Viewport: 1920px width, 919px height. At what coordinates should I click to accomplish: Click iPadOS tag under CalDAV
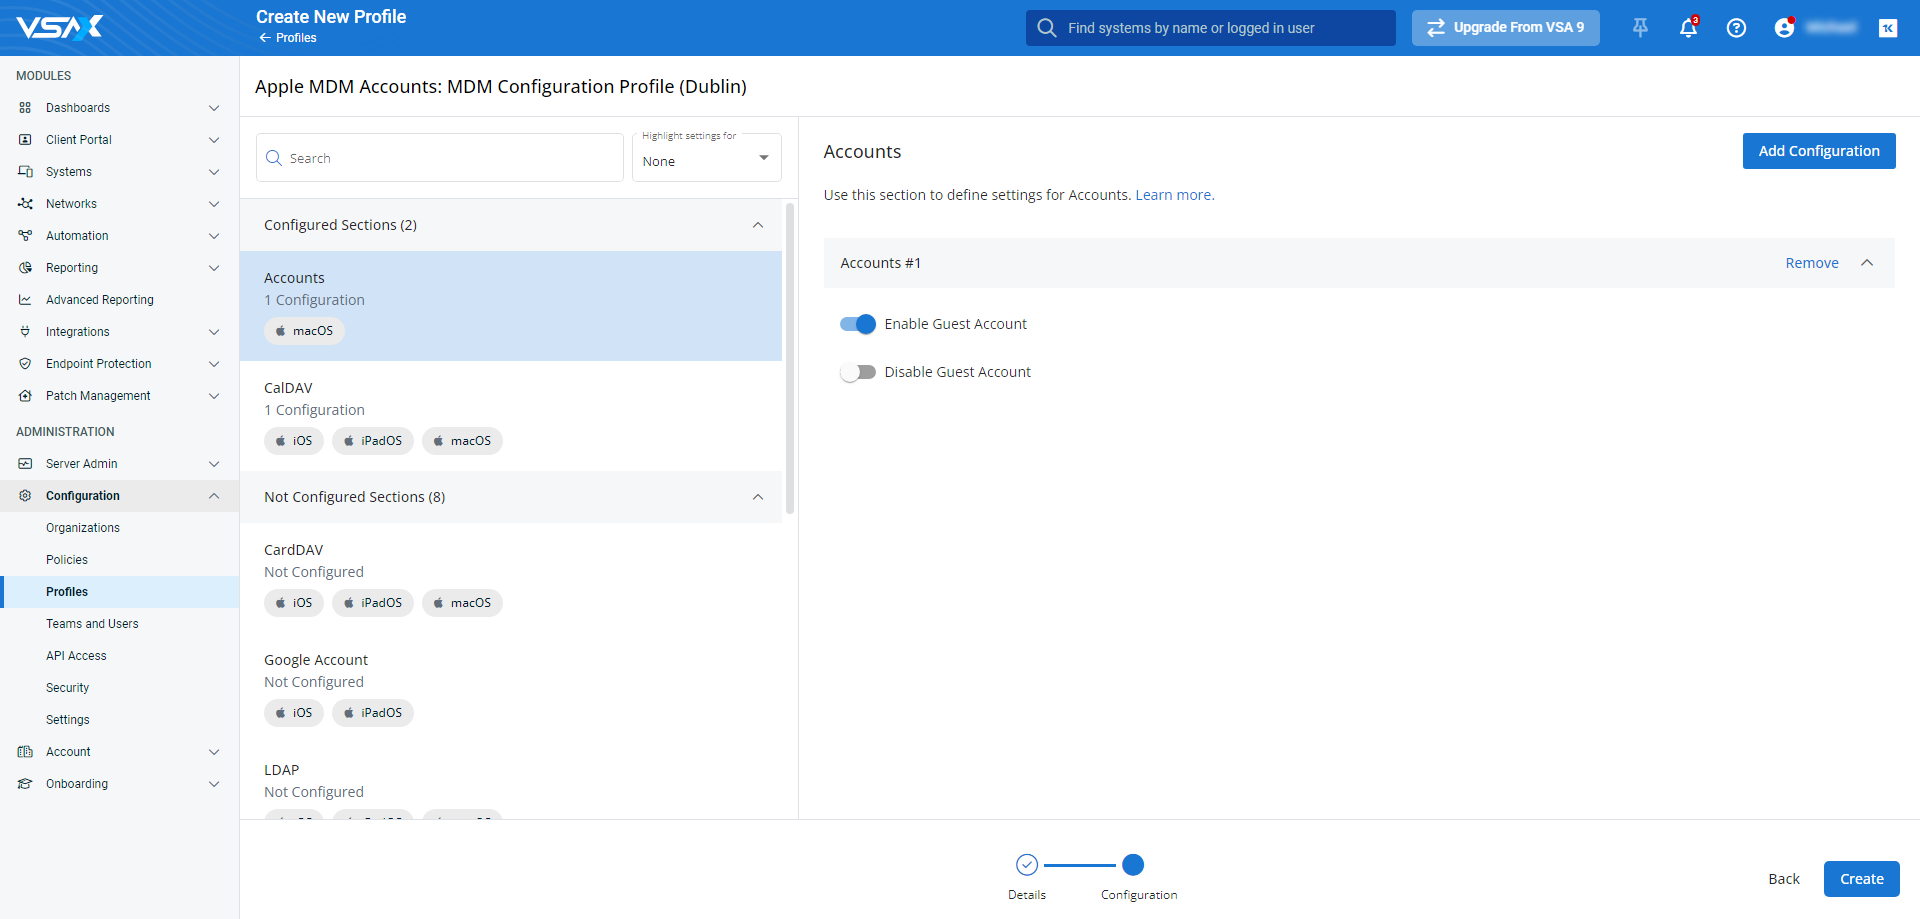pyautogui.click(x=373, y=441)
